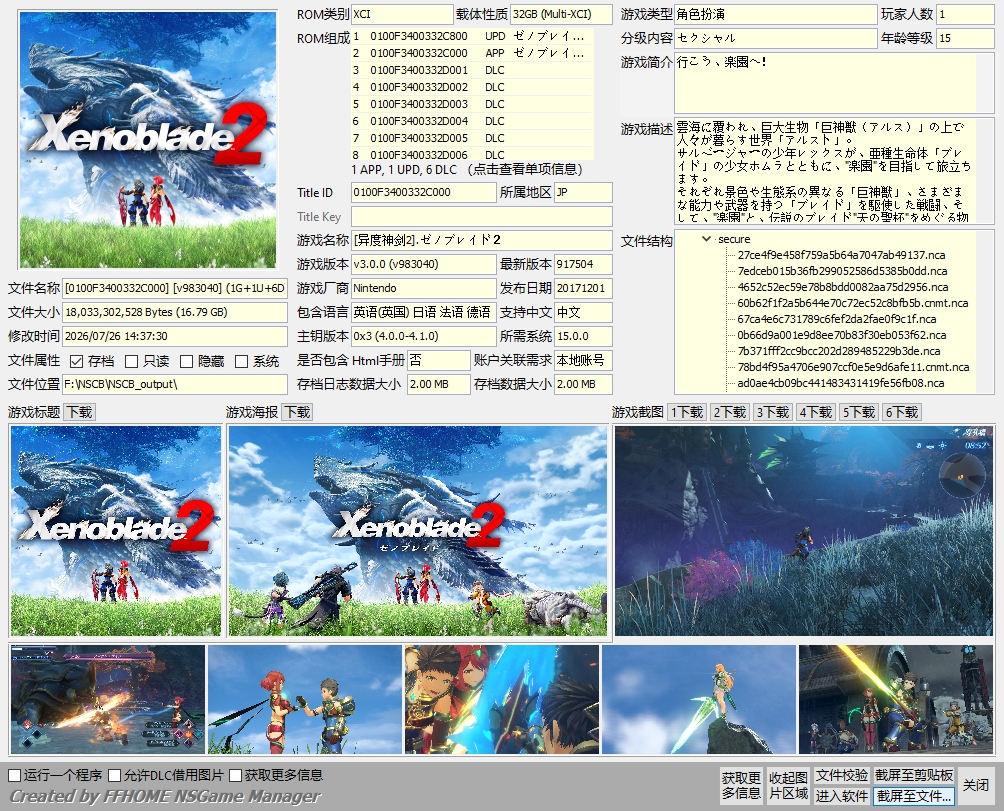Click the 收起图片区域 button

click(x=788, y=785)
